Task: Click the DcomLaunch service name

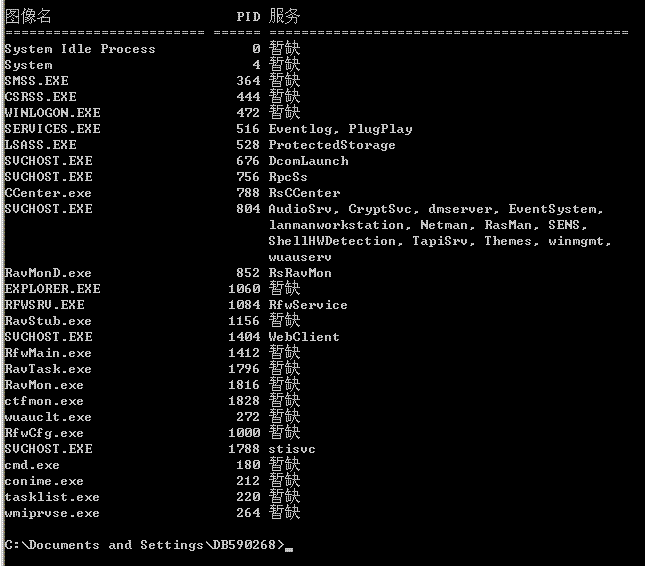Action: pyautogui.click(x=308, y=161)
